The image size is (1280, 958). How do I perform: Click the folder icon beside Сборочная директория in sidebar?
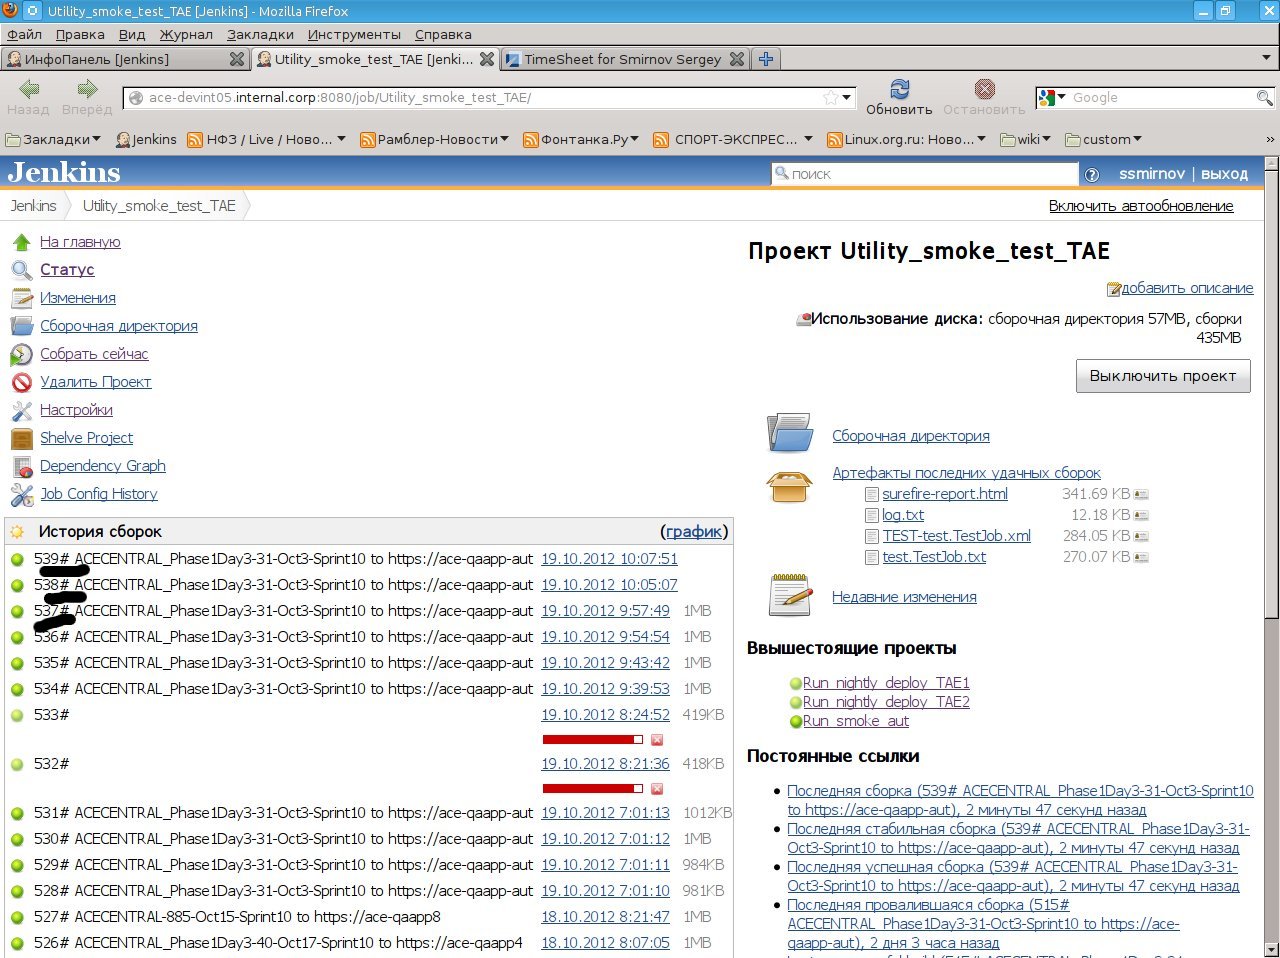click(x=22, y=326)
